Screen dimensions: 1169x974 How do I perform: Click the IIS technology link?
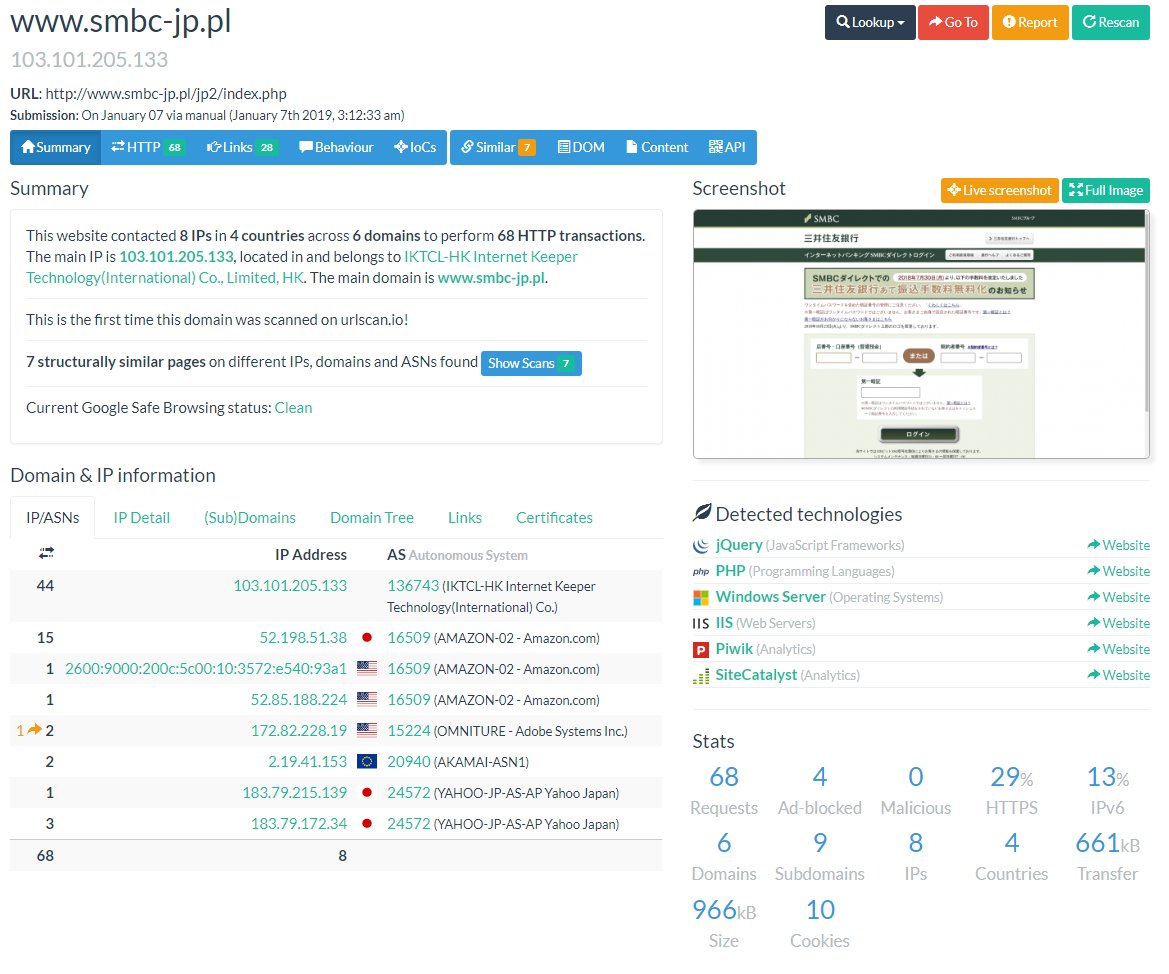point(724,623)
